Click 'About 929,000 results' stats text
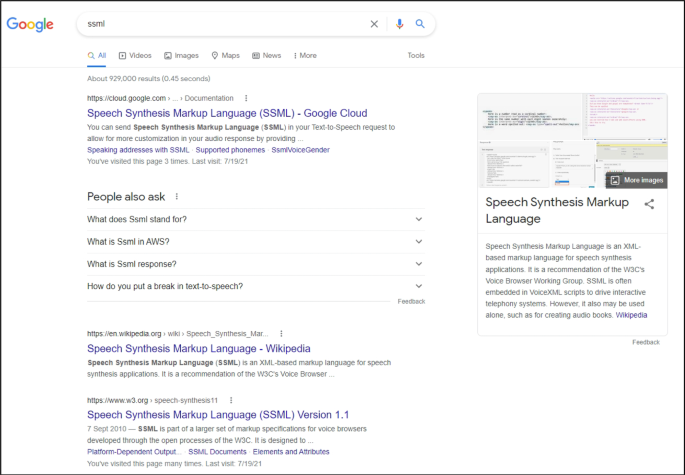This screenshot has height=475, width=685. (x=149, y=79)
